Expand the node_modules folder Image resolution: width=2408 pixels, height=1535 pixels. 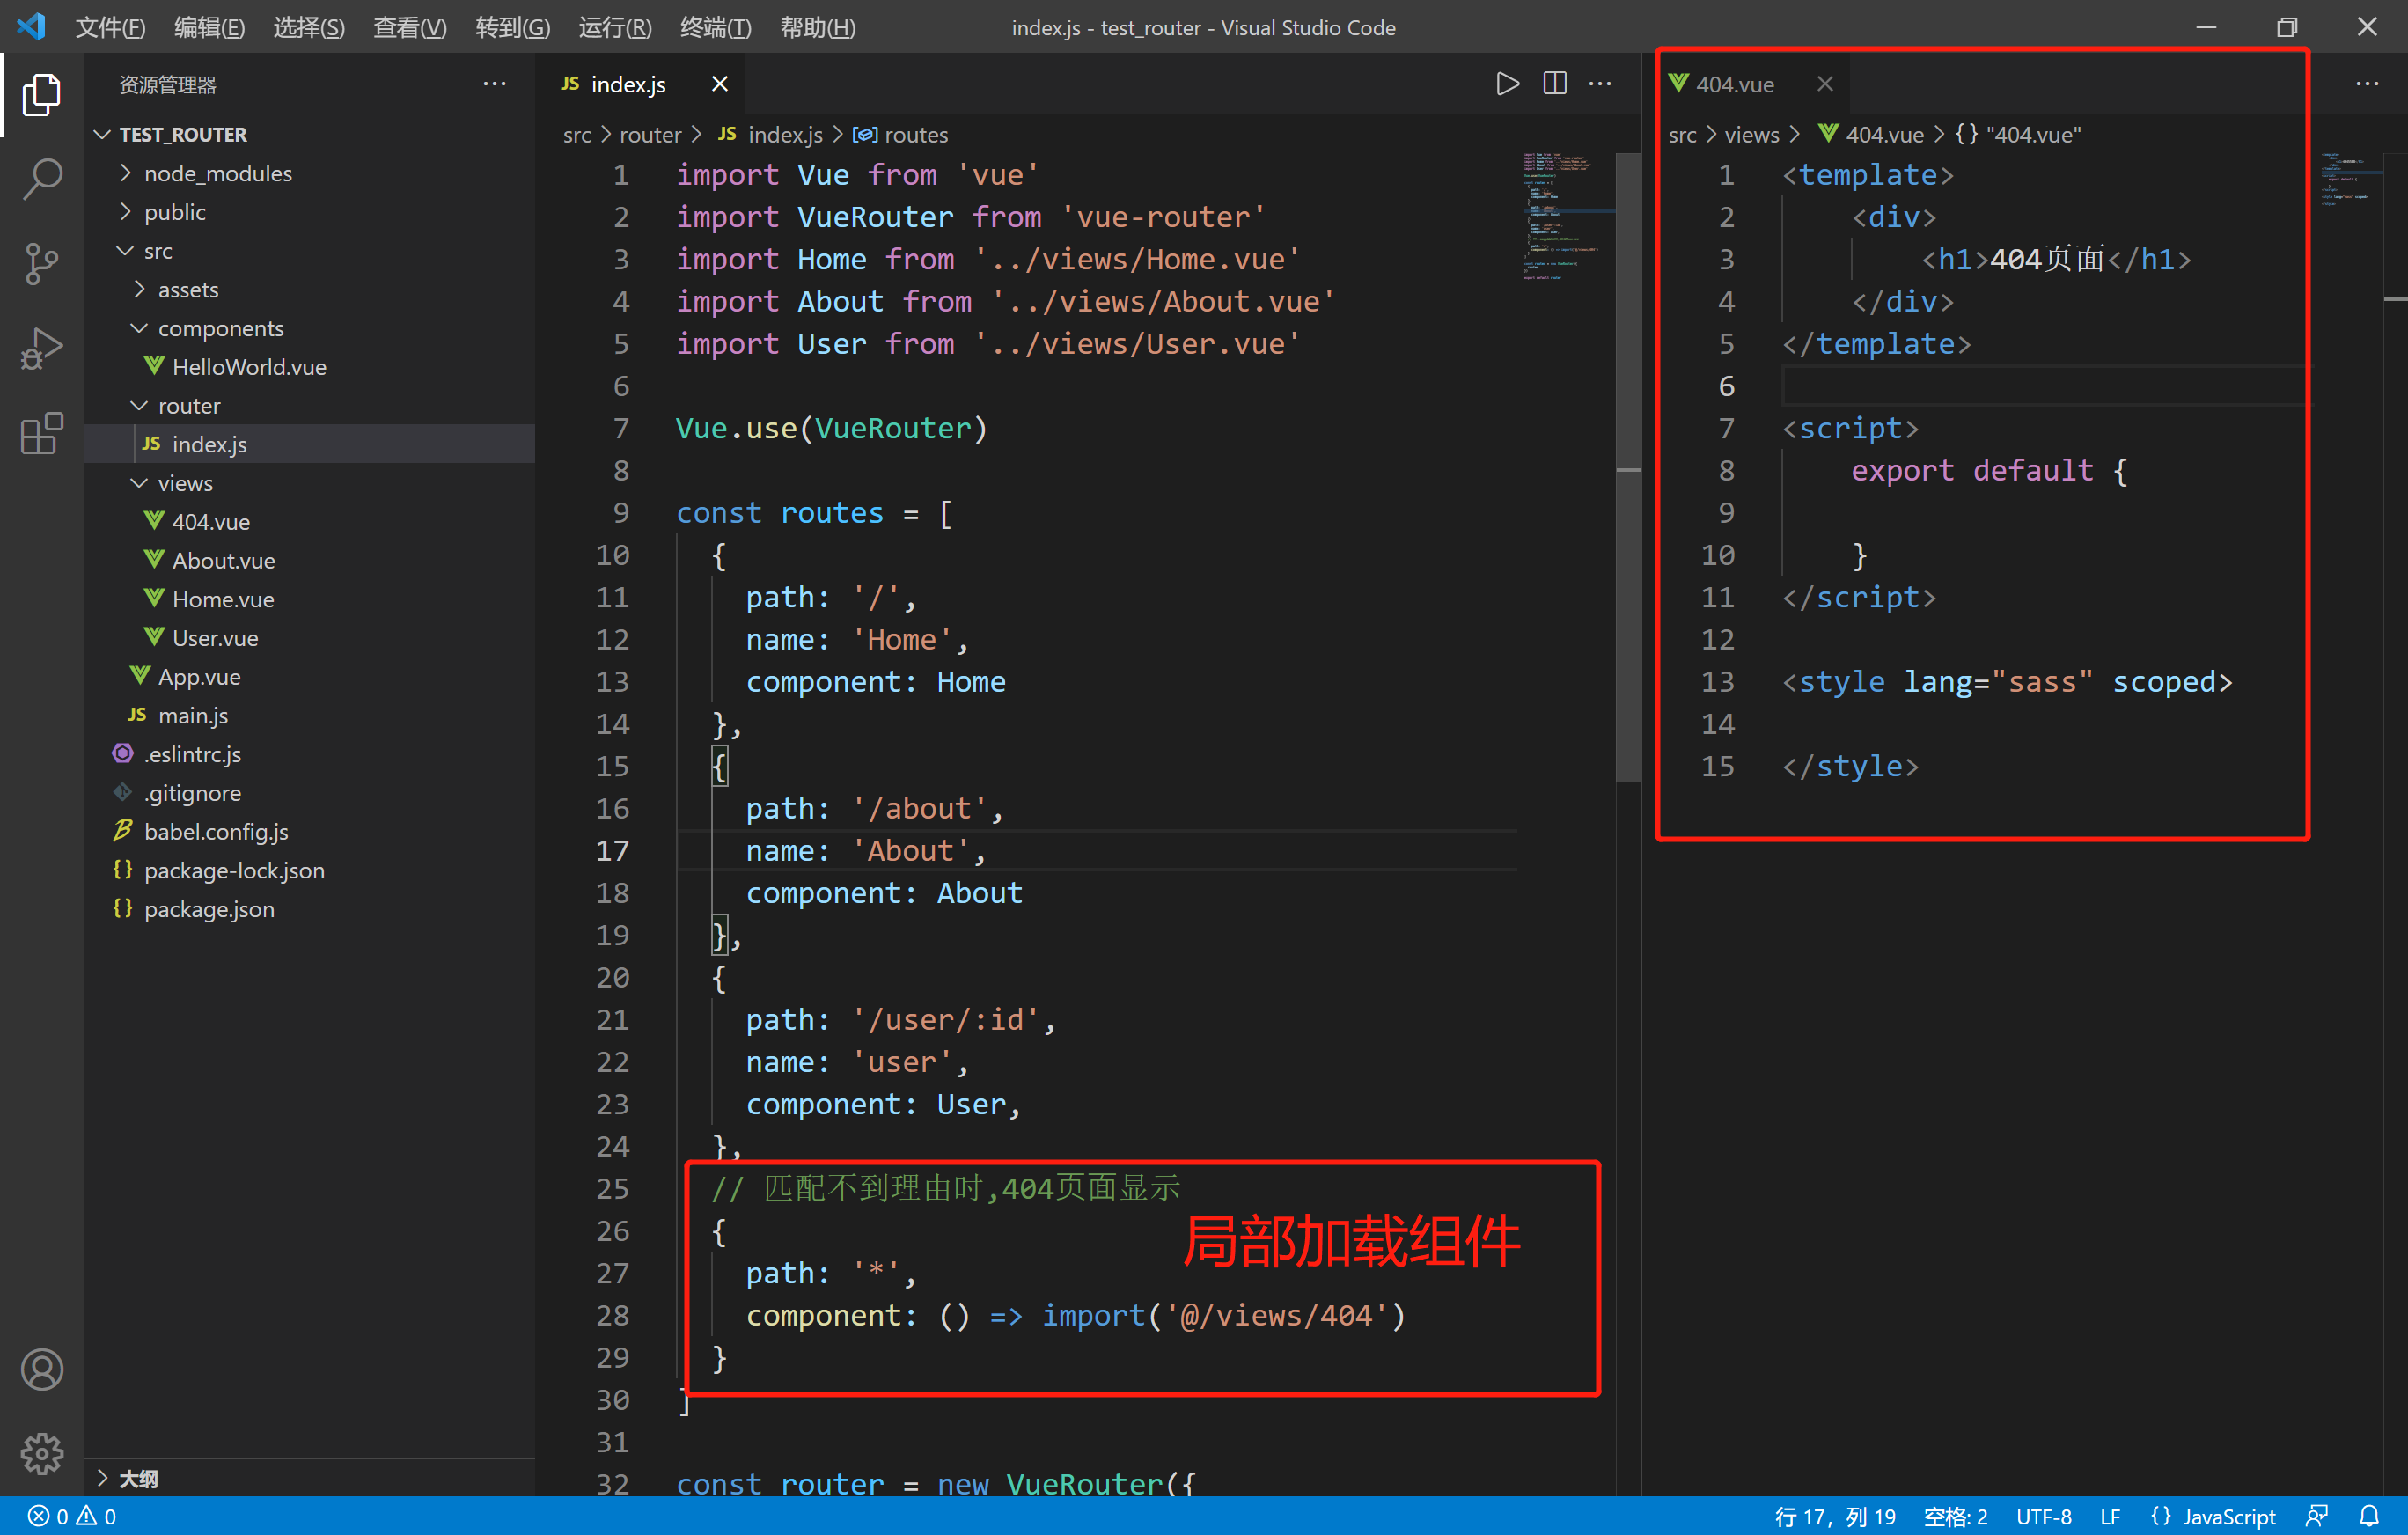(x=218, y=173)
